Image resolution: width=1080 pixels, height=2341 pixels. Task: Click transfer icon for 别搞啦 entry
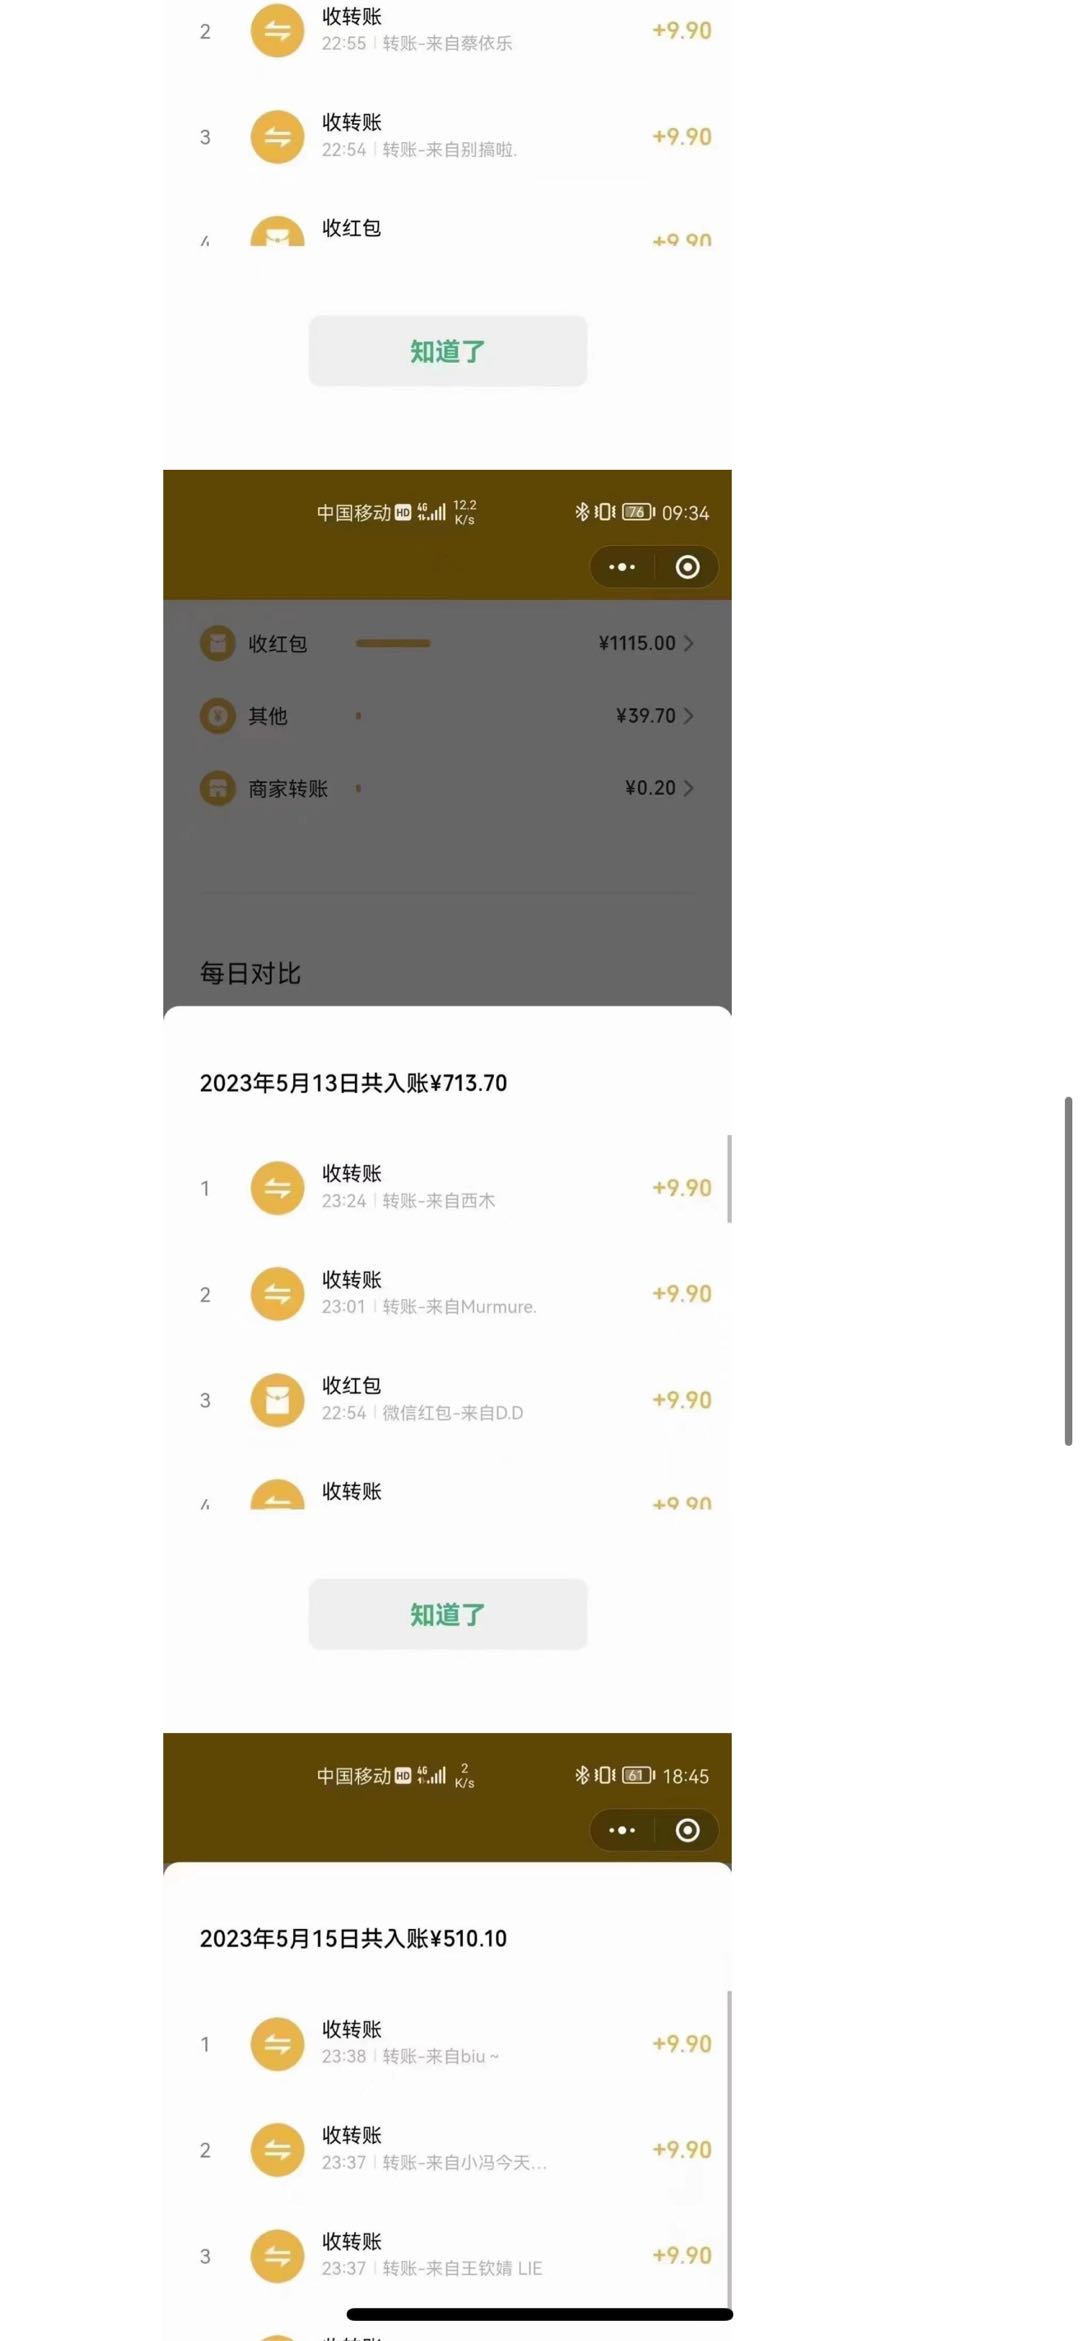(277, 137)
